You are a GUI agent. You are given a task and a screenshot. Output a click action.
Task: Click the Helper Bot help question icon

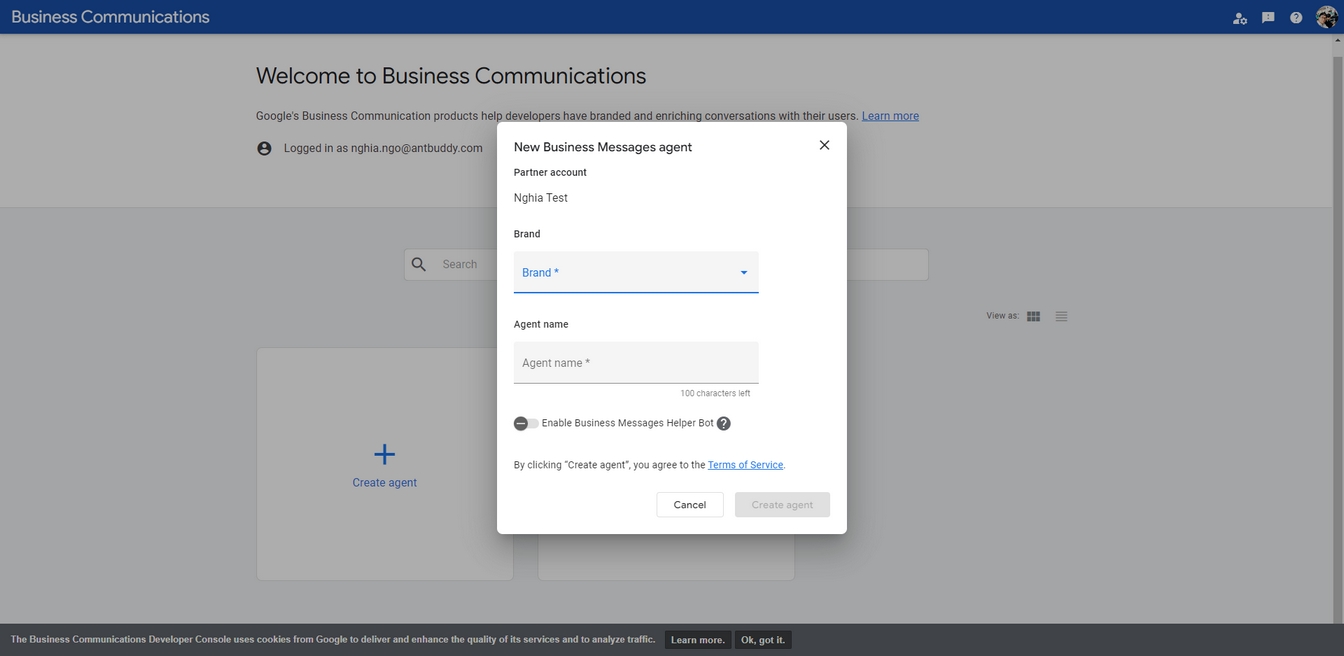coord(724,424)
